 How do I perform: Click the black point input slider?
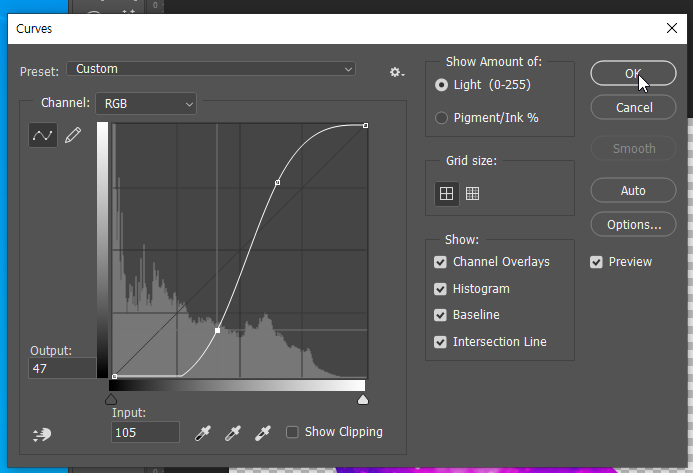point(111,400)
